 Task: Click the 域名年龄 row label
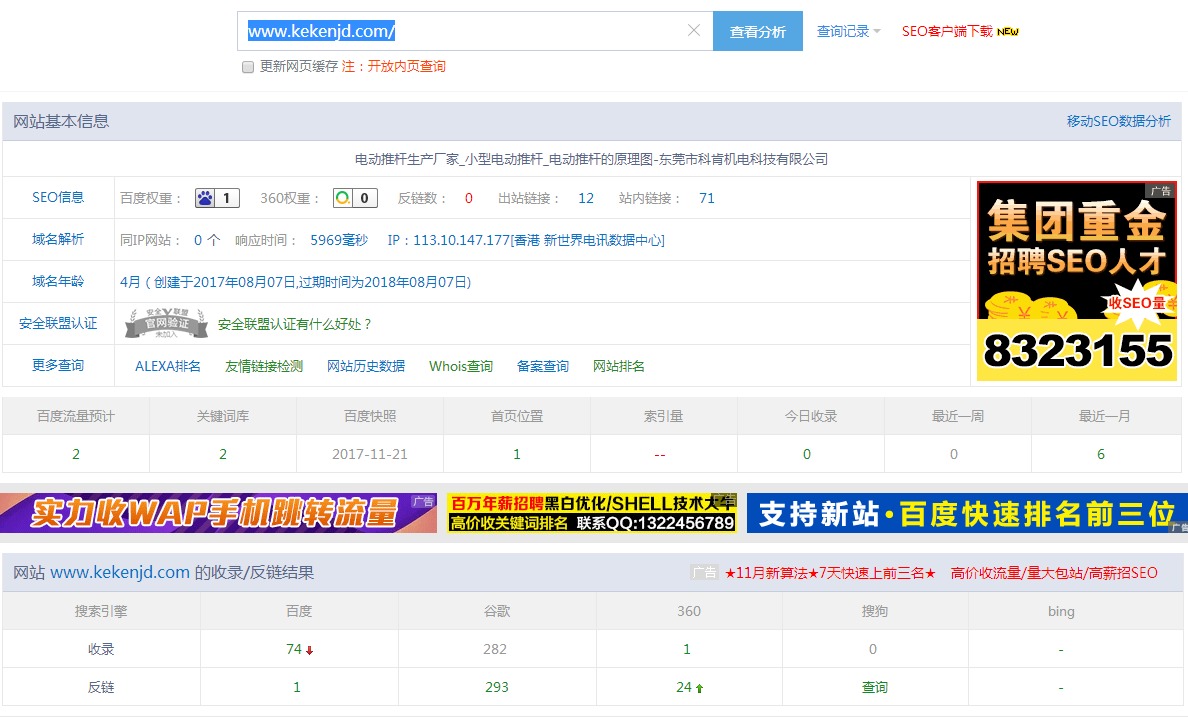click(58, 281)
